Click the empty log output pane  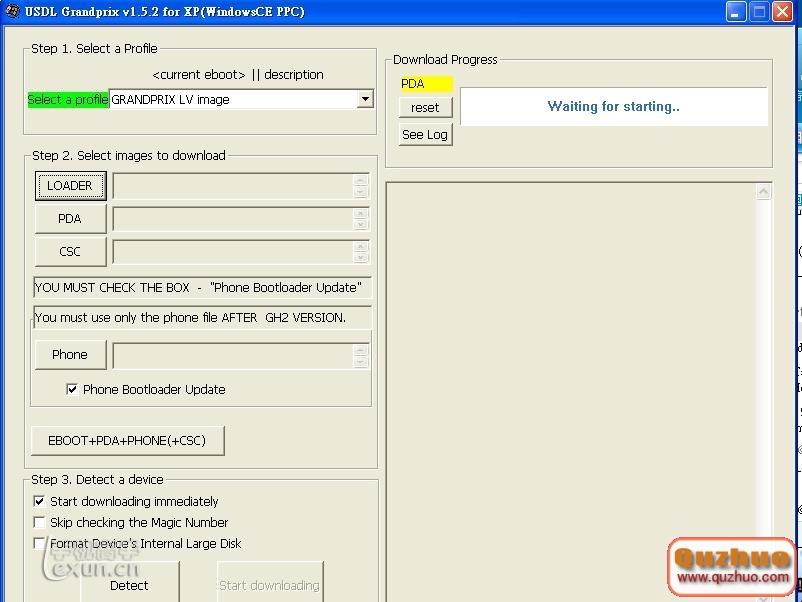pyautogui.click(x=571, y=391)
